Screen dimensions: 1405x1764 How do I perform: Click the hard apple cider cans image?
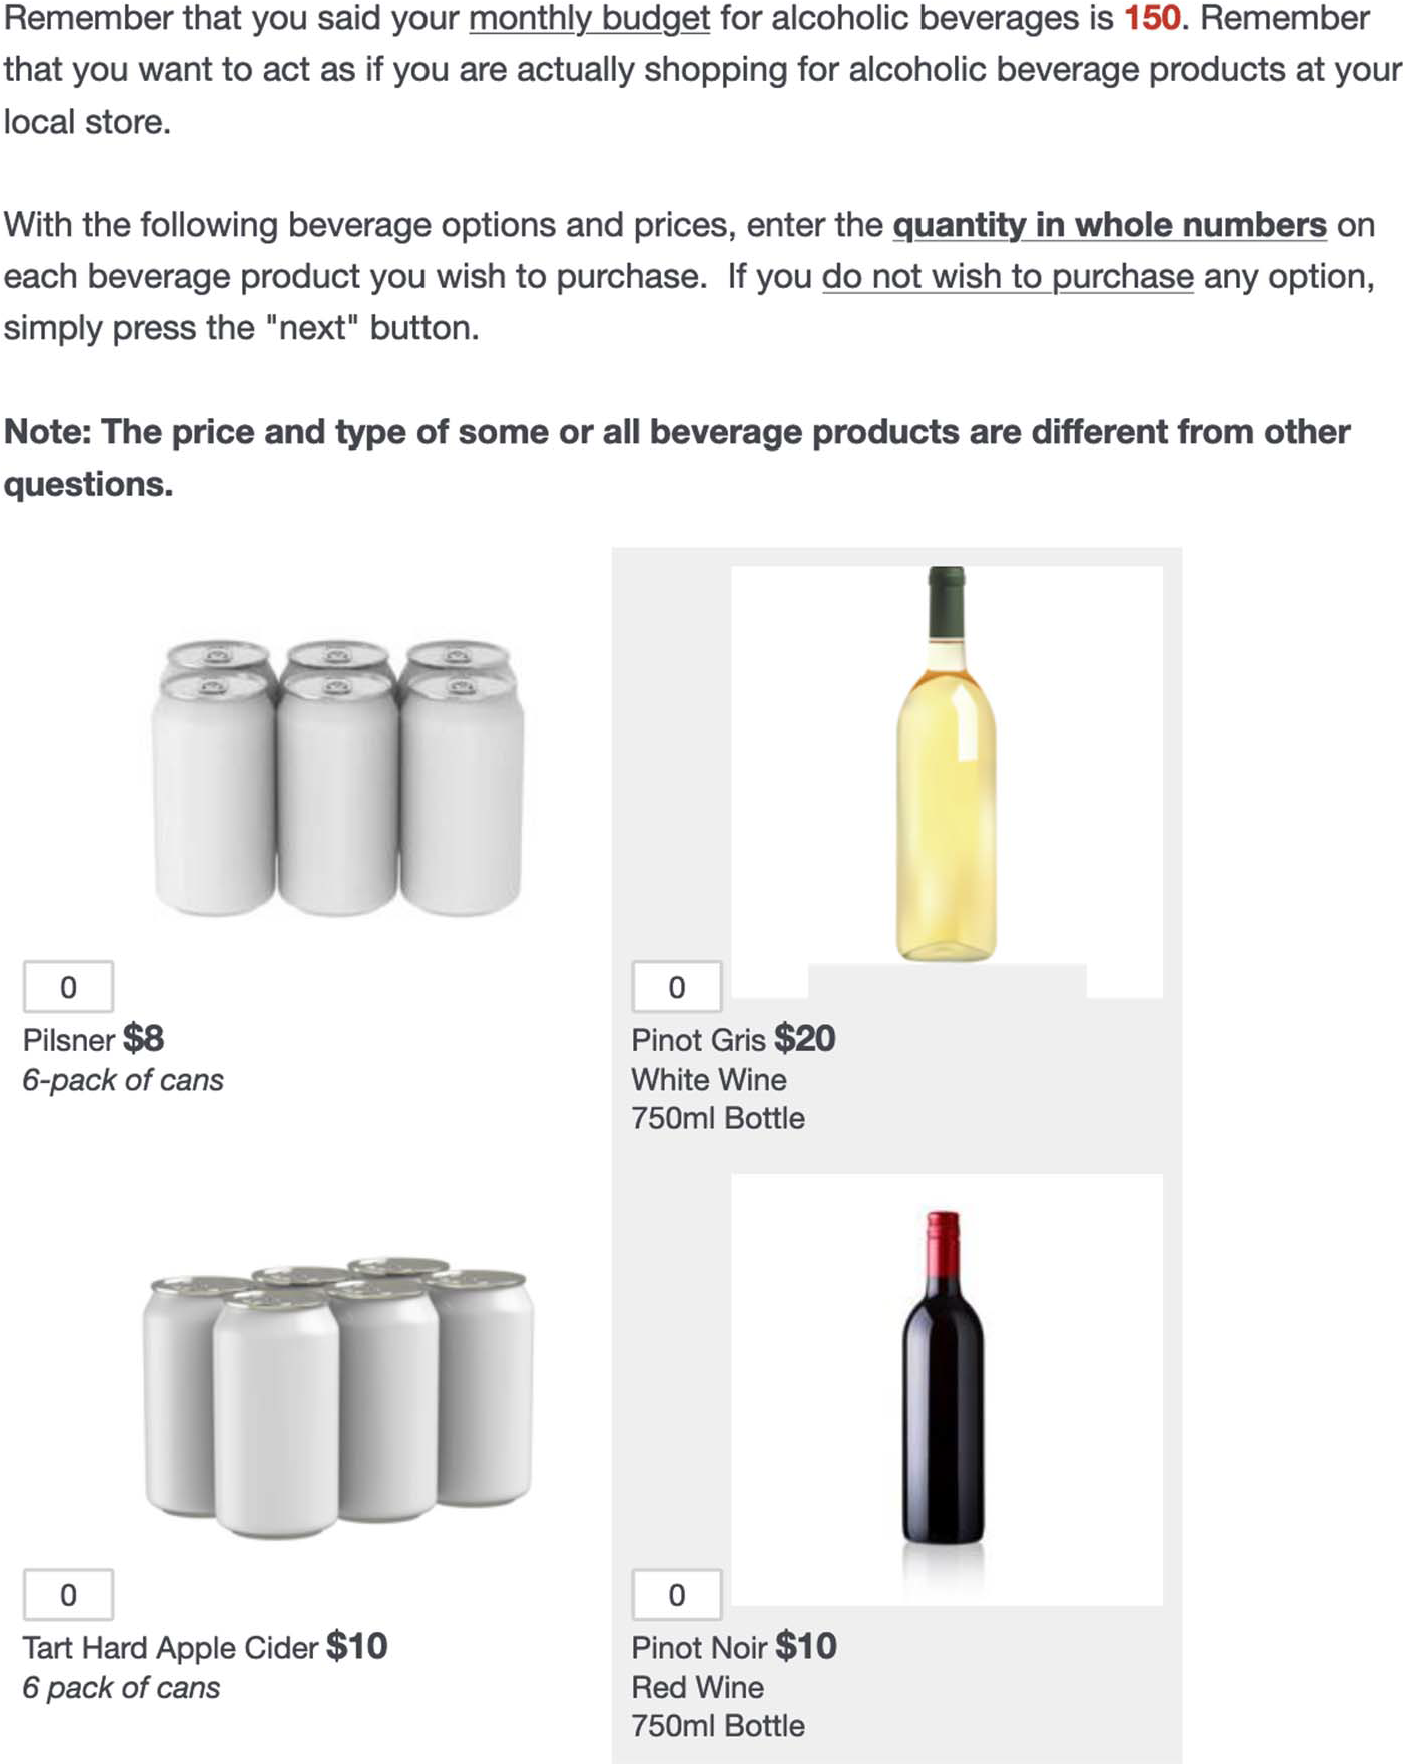pos(338,1395)
